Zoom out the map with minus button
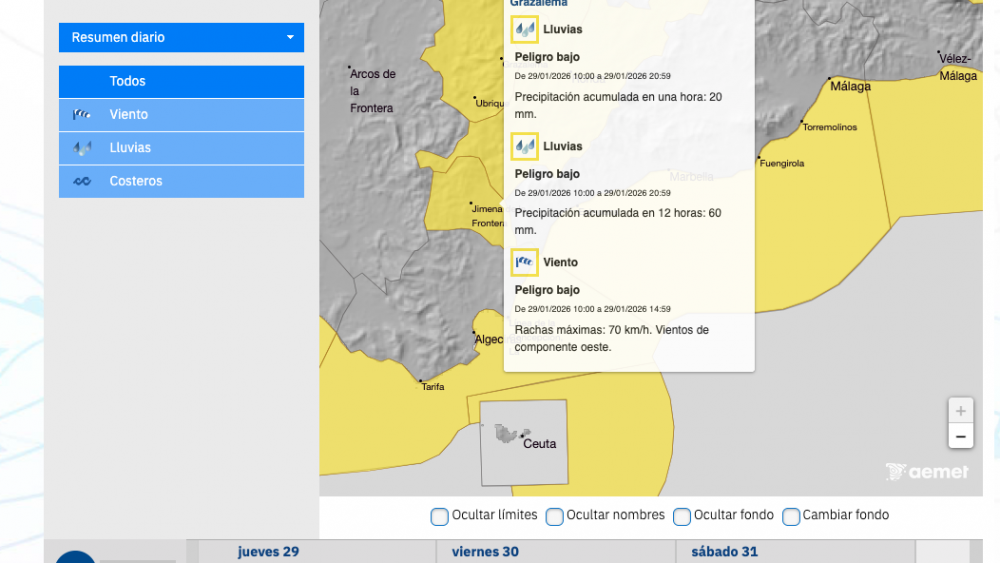The height and width of the screenshot is (563, 1000). (x=960, y=436)
